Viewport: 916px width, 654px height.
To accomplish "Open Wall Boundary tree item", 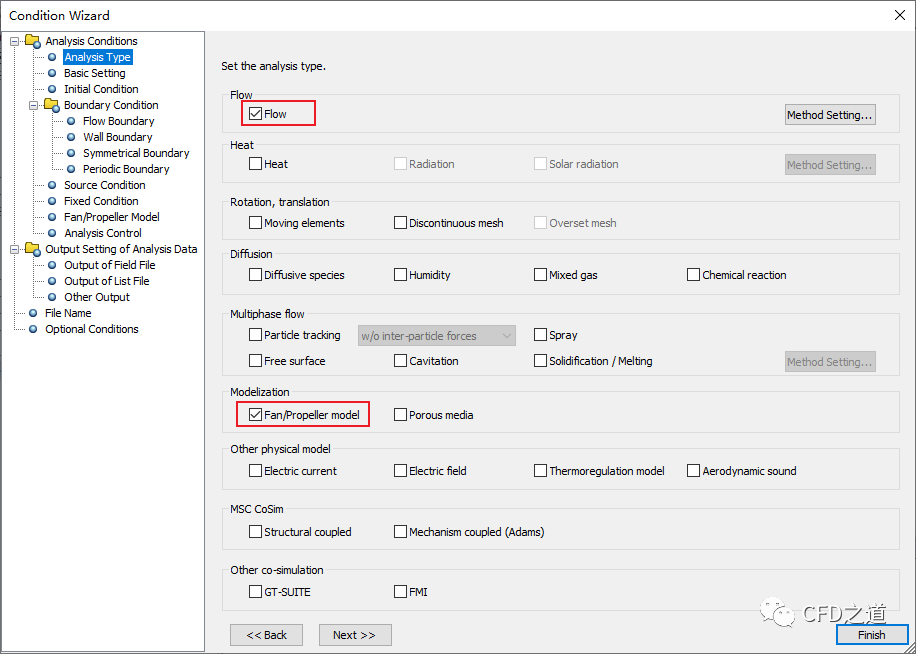I will [x=117, y=137].
